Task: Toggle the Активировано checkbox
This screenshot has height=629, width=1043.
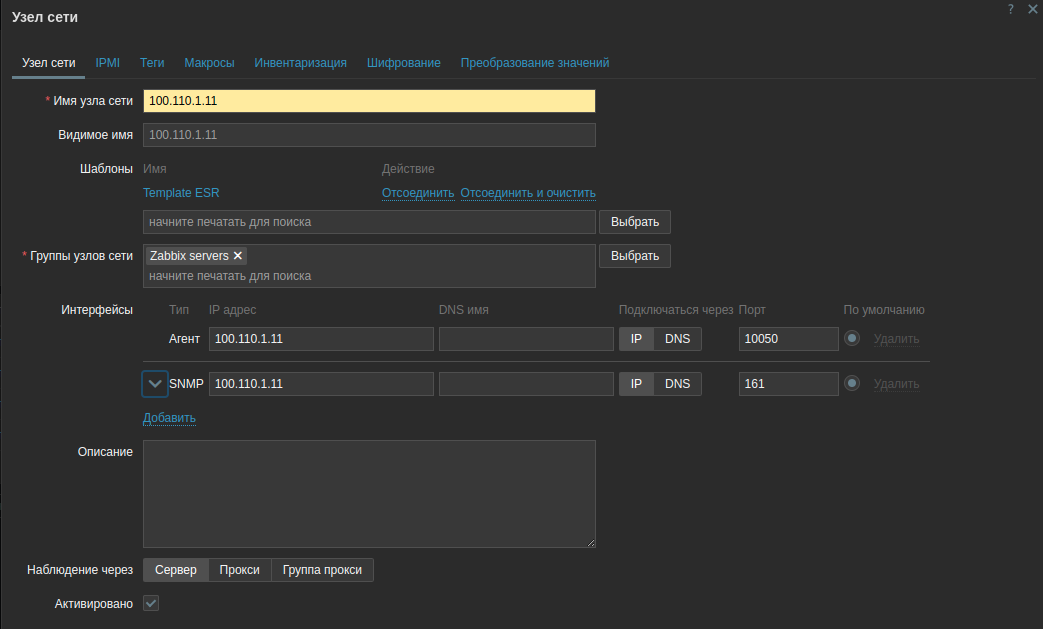Action: [151, 603]
